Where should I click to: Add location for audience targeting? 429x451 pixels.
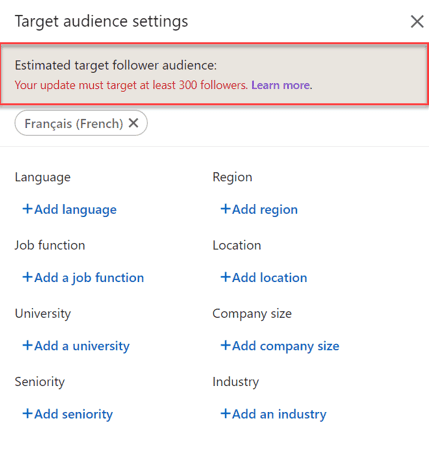(x=264, y=278)
